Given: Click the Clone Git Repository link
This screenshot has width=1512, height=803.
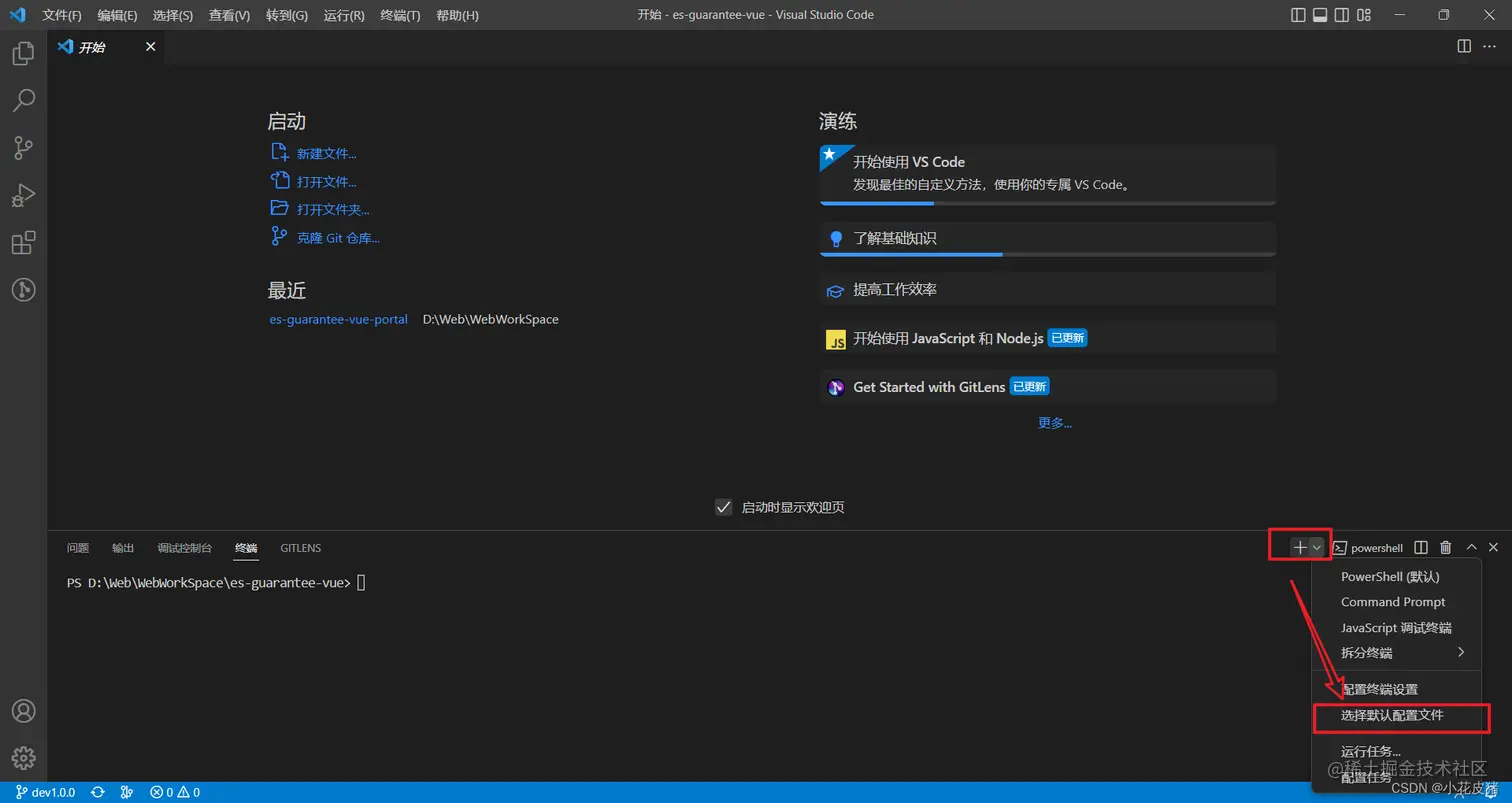Looking at the screenshot, I should [x=338, y=238].
